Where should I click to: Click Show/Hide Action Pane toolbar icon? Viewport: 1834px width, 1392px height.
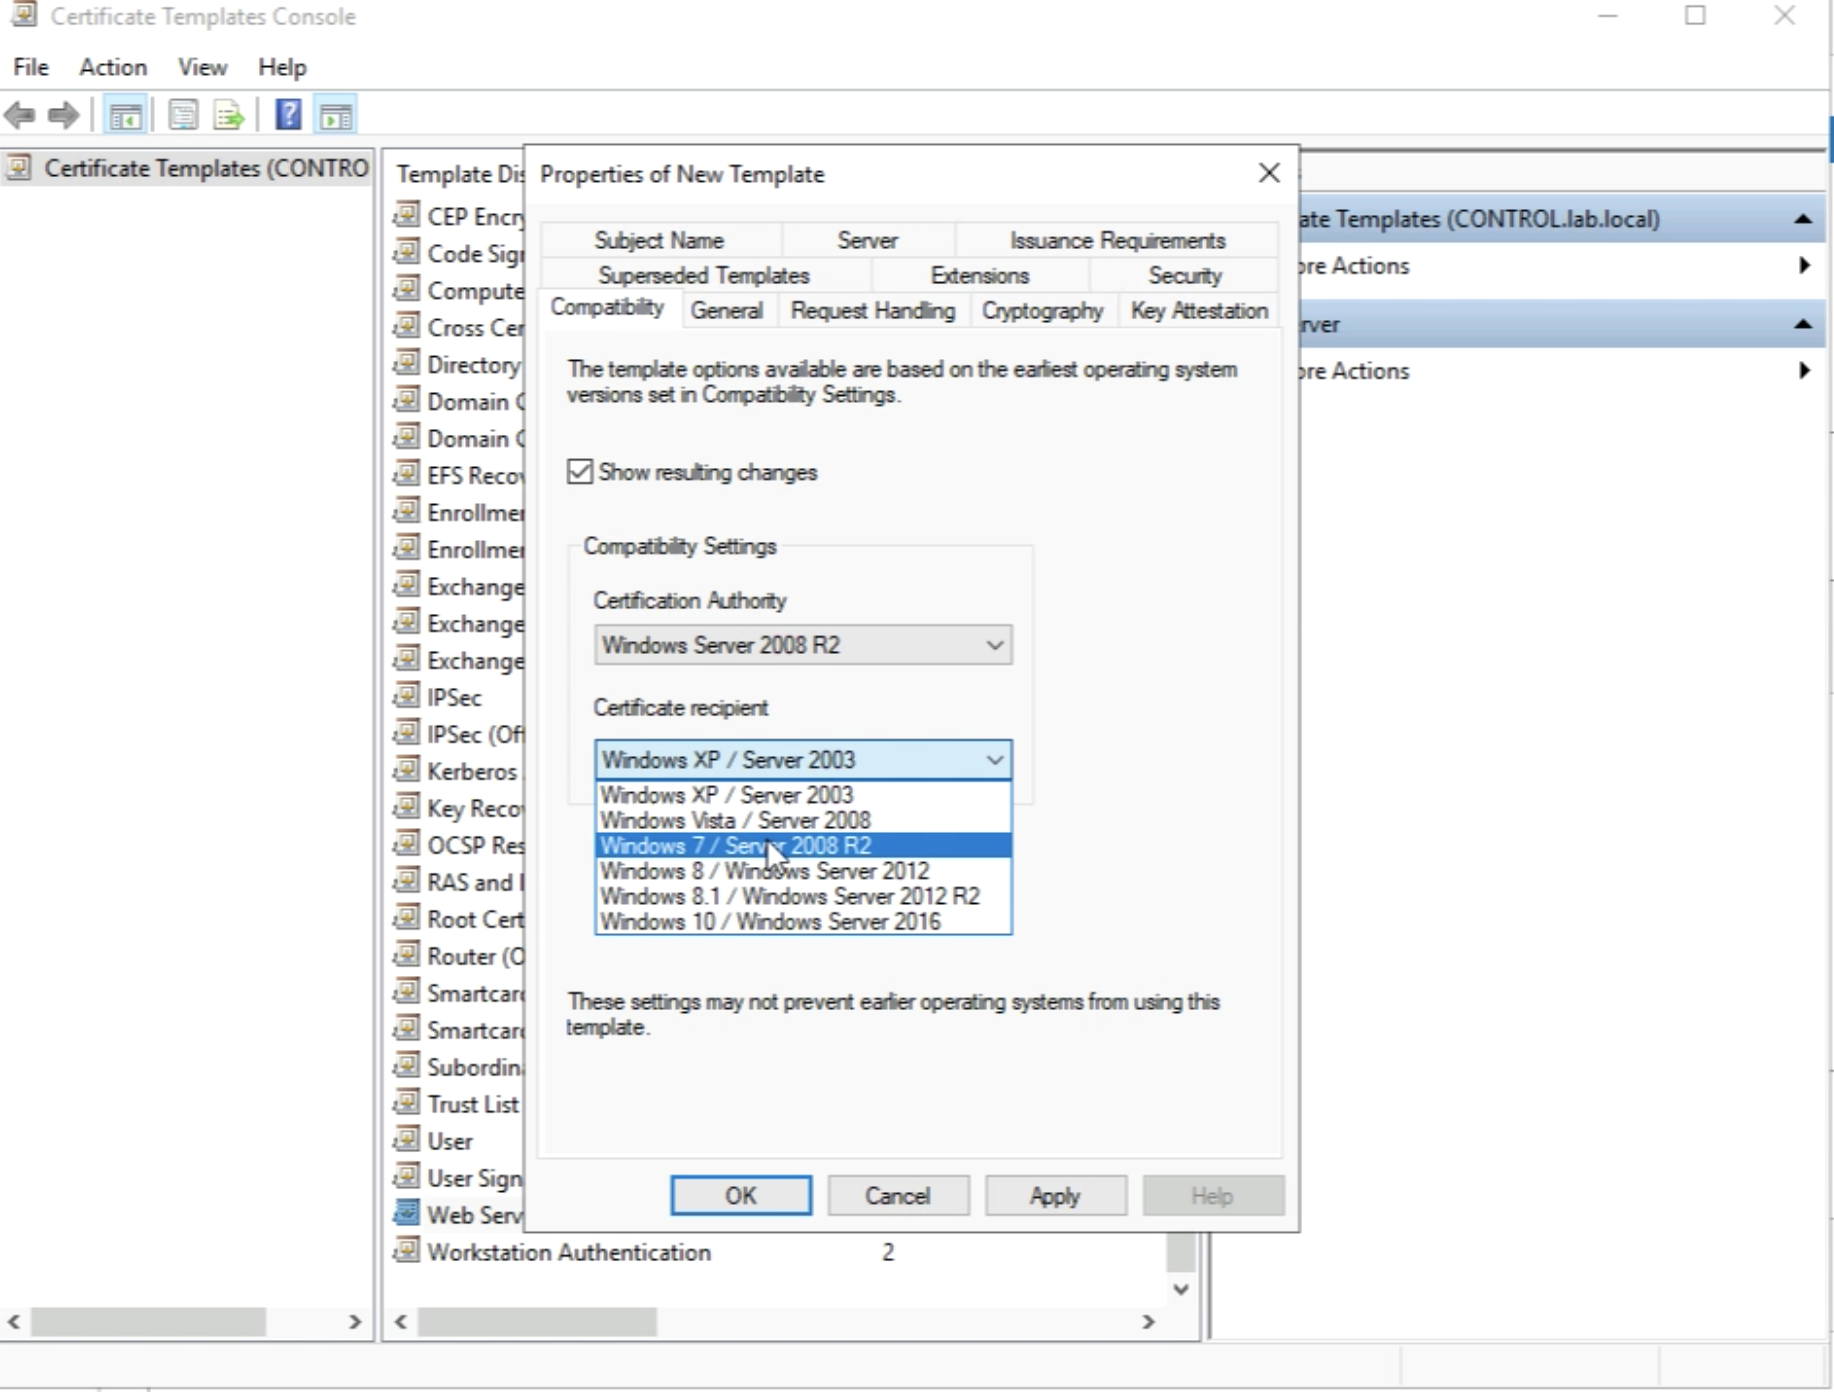(336, 116)
